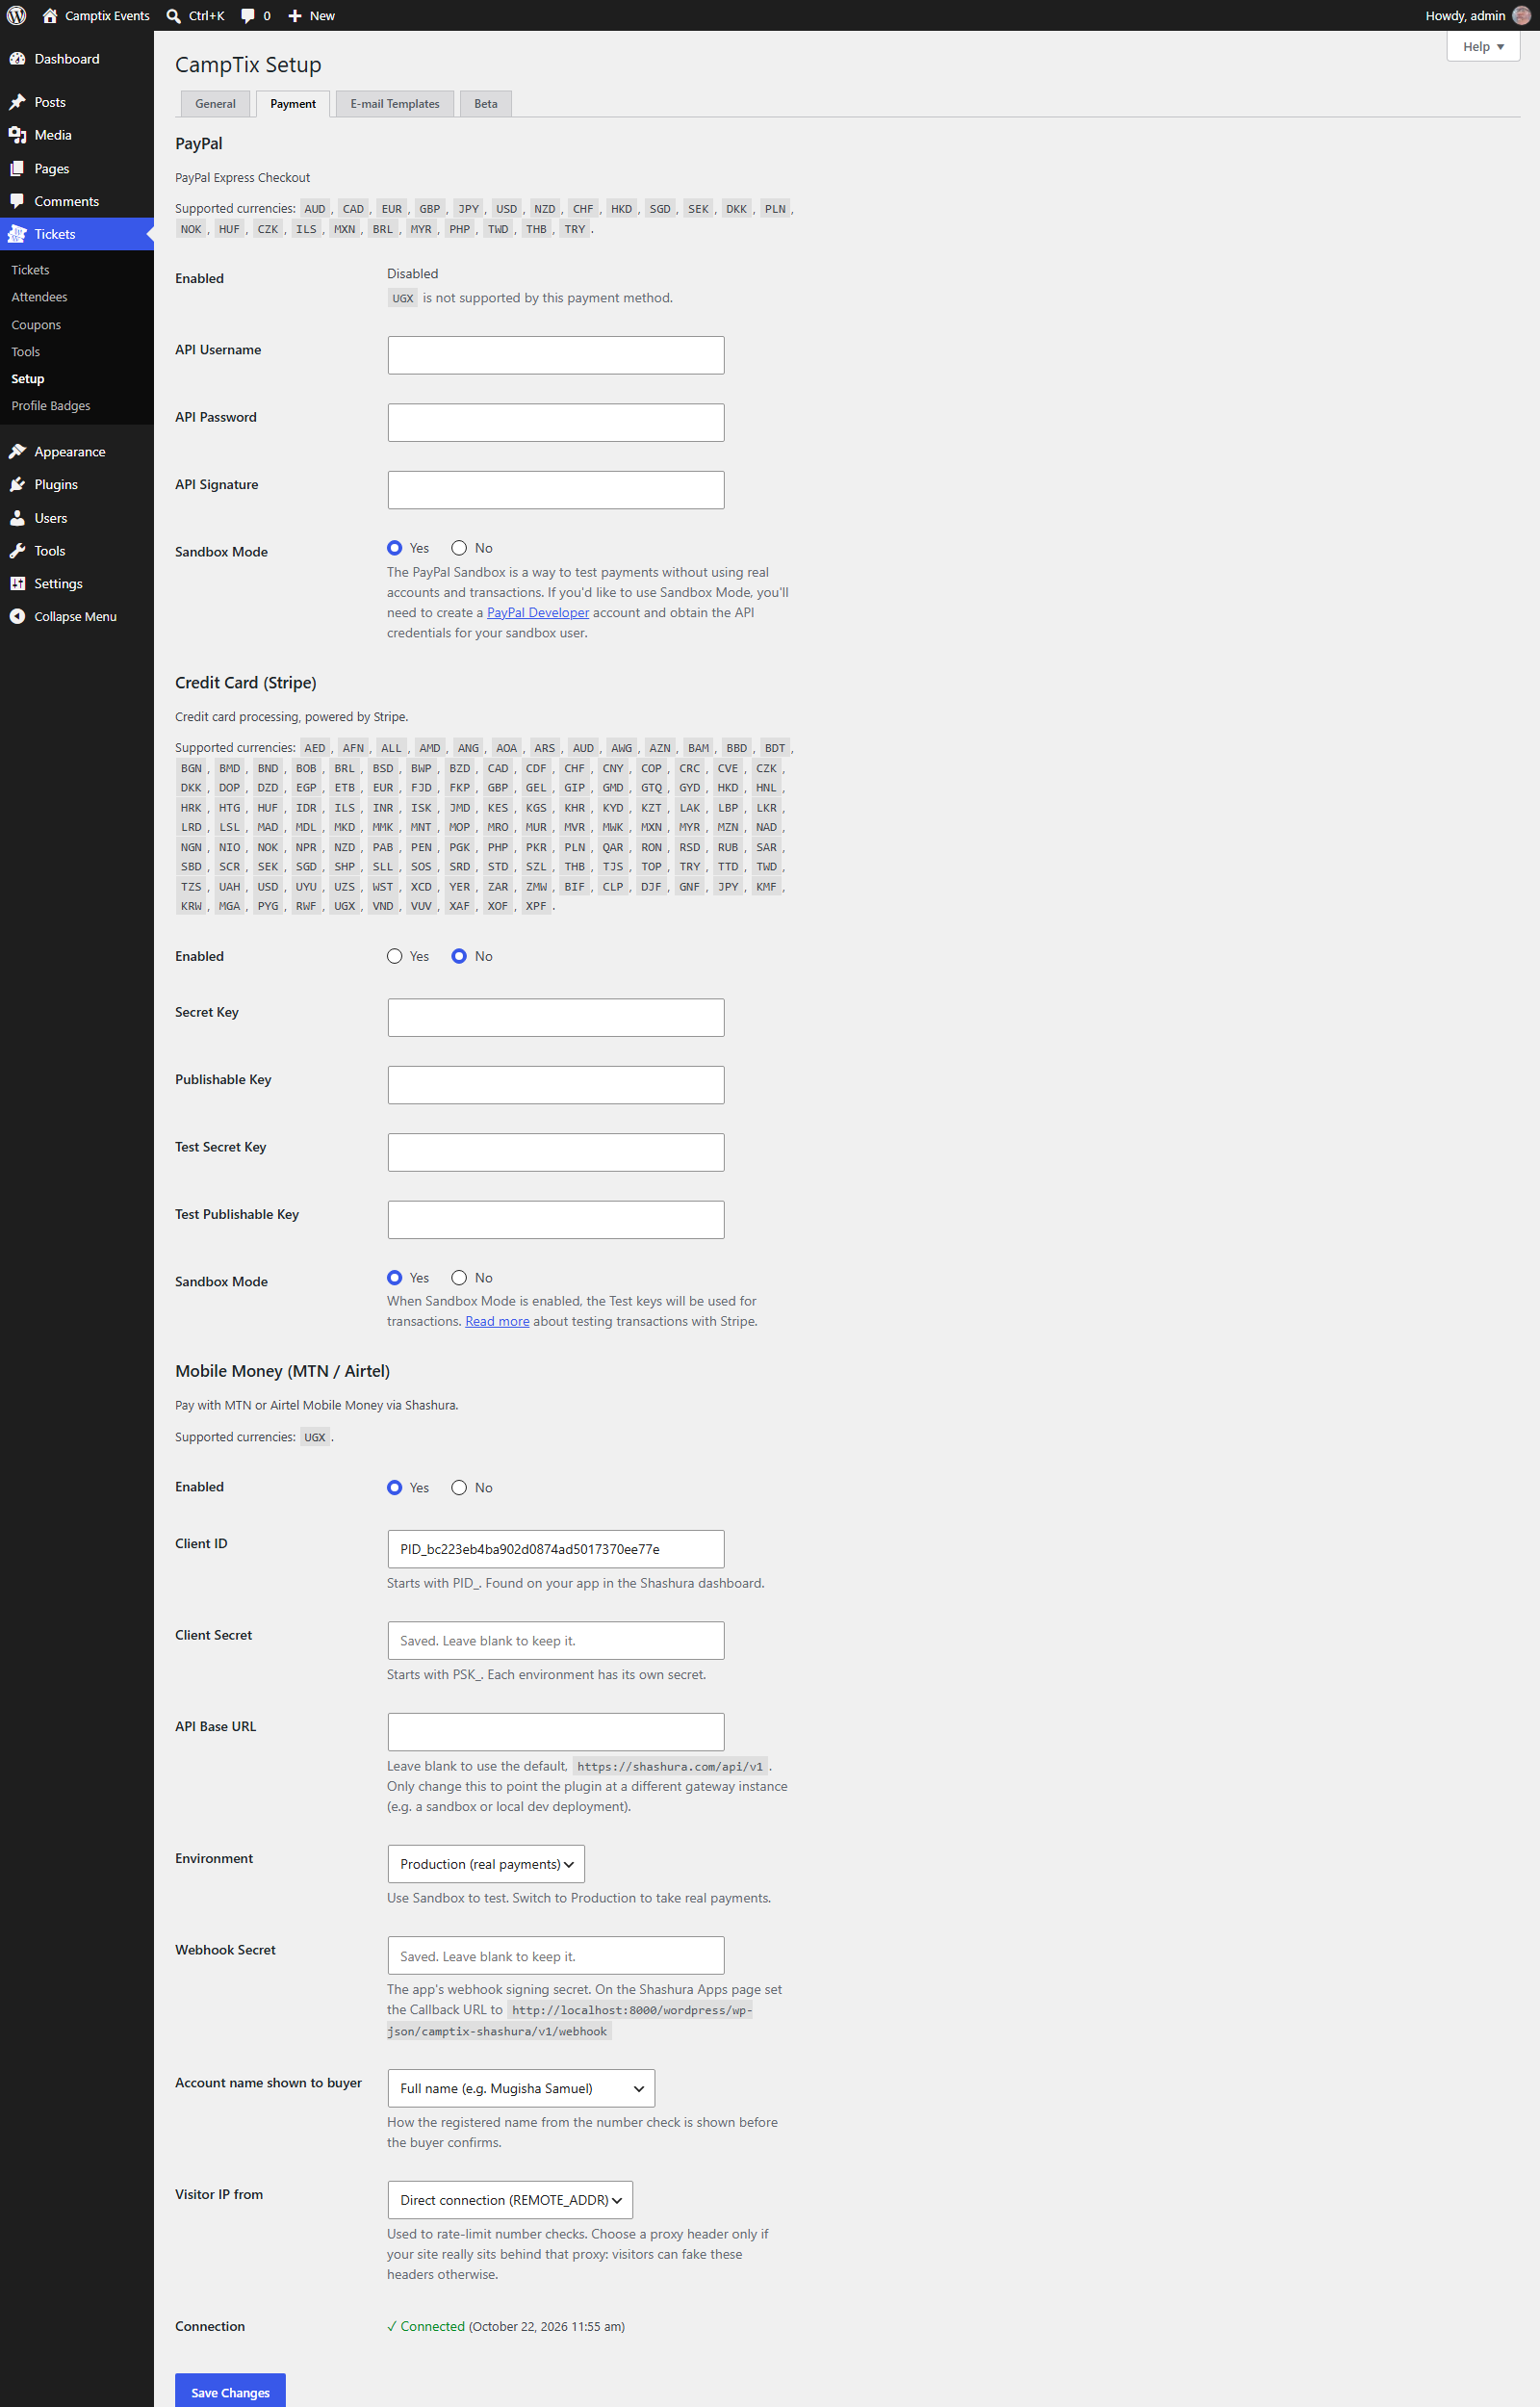Open the Environment dropdown
The height and width of the screenshot is (2407, 1540).
click(x=486, y=1864)
